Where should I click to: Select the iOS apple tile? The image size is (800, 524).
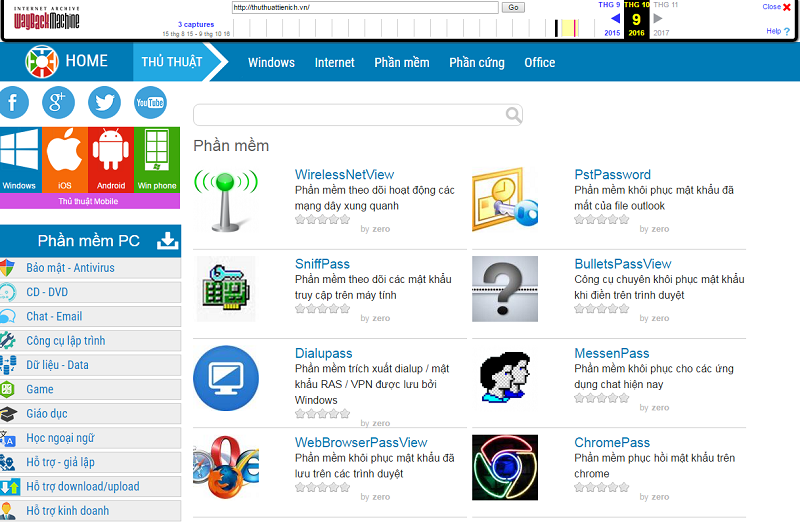pos(65,159)
